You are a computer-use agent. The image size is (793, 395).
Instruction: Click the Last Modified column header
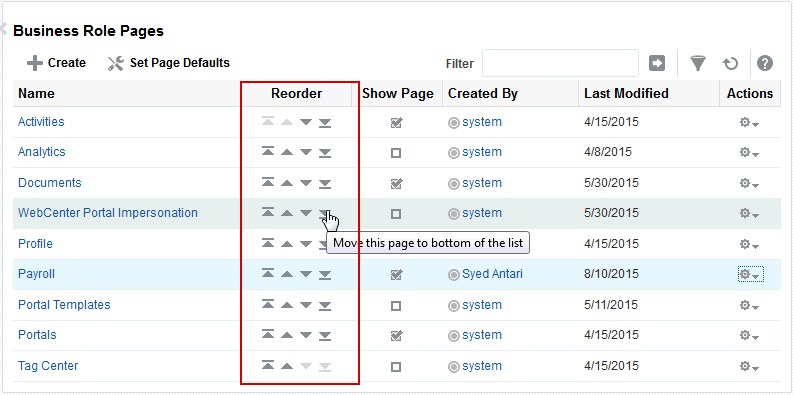(626, 94)
